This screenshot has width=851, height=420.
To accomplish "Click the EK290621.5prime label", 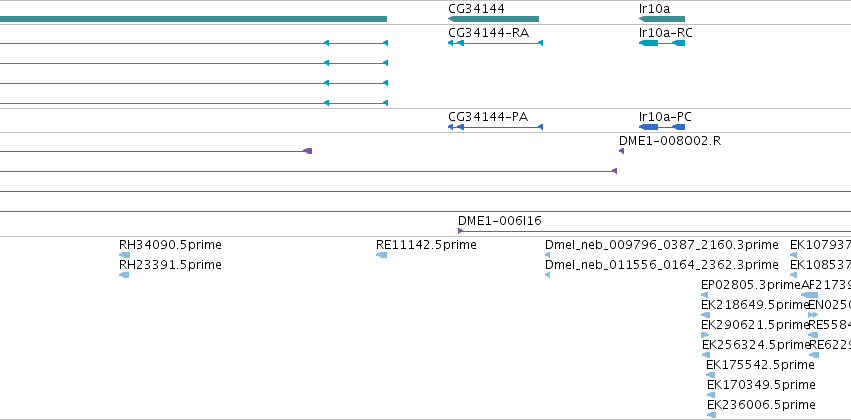I will tap(754, 325).
